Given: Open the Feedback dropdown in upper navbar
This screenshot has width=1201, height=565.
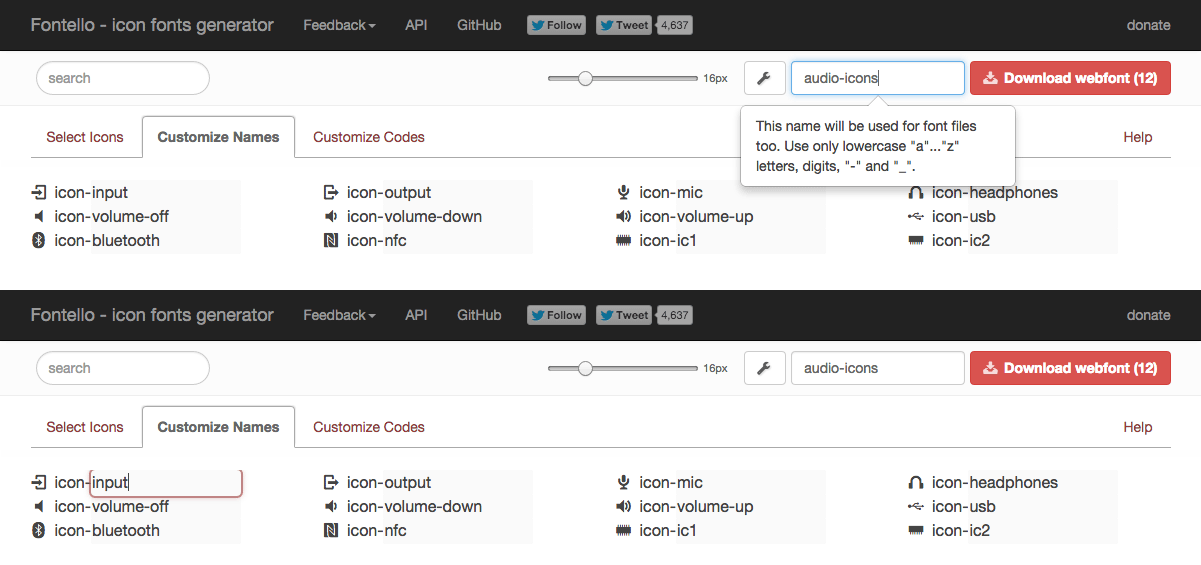Looking at the screenshot, I should pyautogui.click(x=339, y=25).
